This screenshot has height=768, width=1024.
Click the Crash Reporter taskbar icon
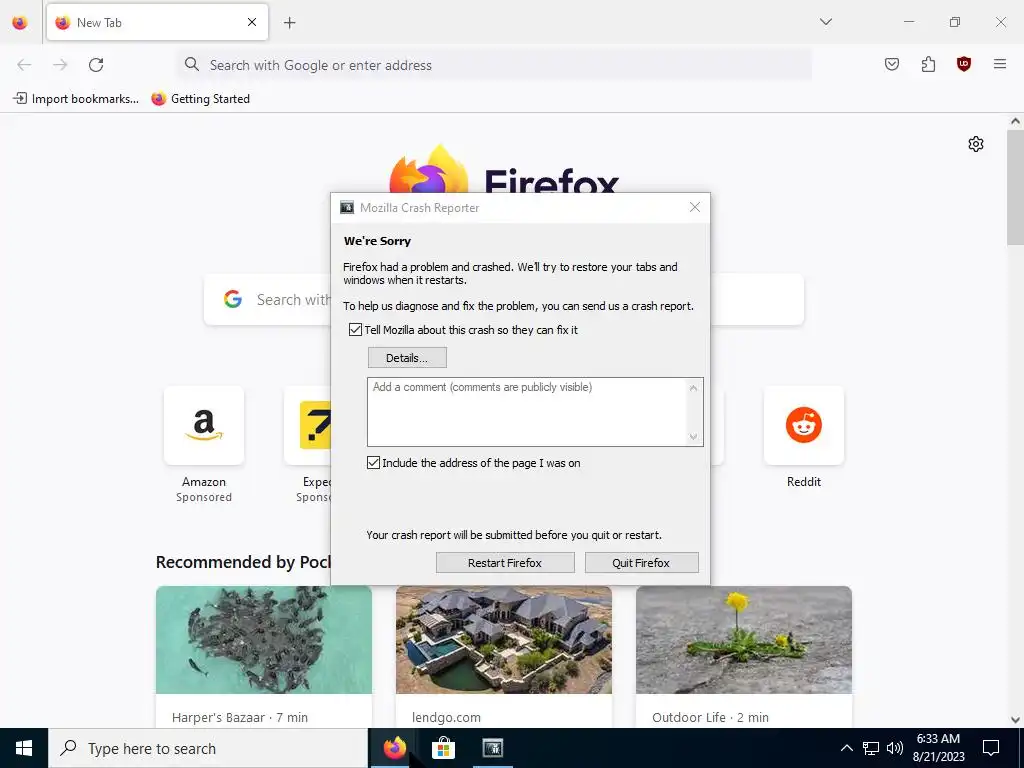pyautogui.click(x=492, y=748)
